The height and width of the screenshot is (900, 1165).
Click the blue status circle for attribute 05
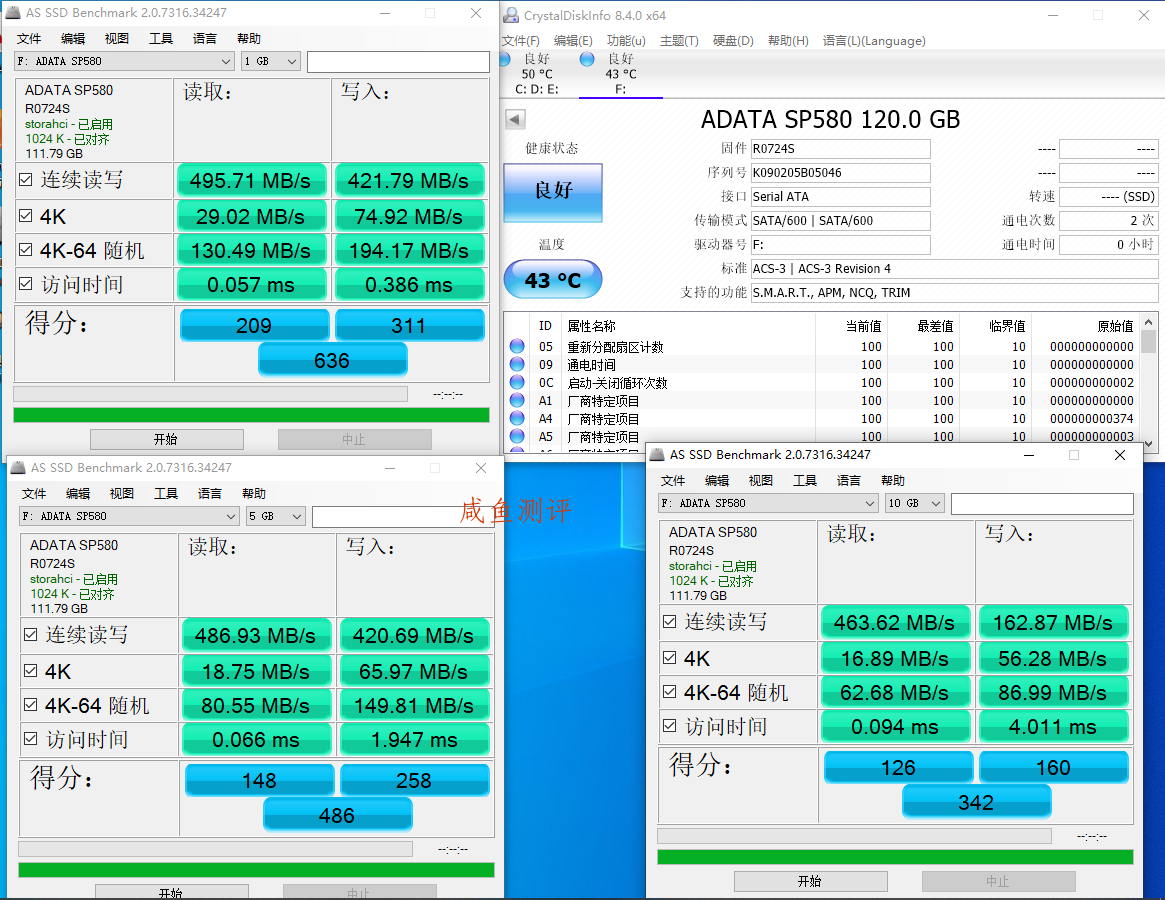517,346
